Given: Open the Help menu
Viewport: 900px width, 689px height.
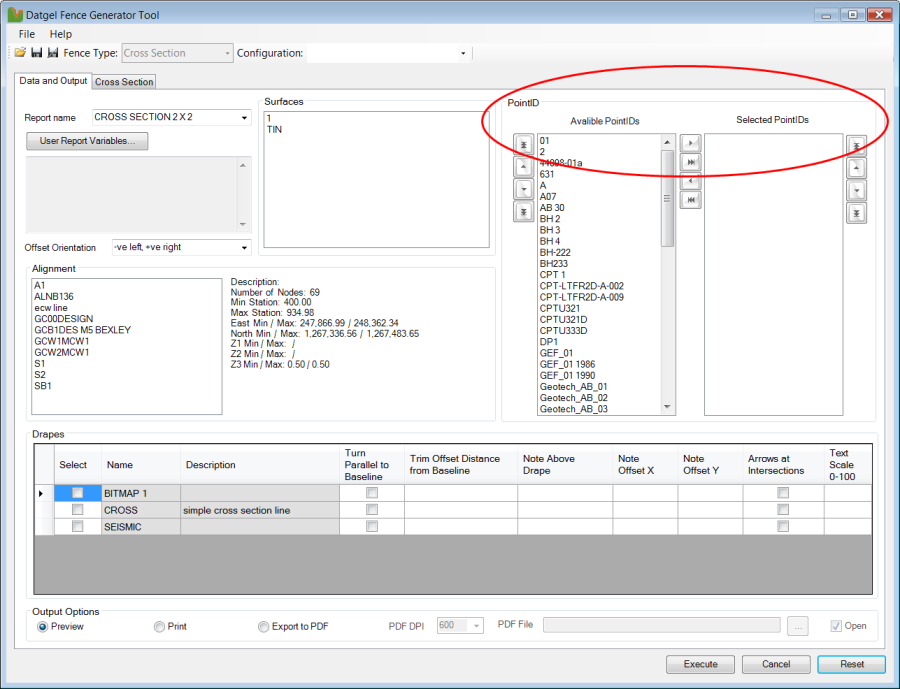Looking at the screenshot, I should (61, 34).
